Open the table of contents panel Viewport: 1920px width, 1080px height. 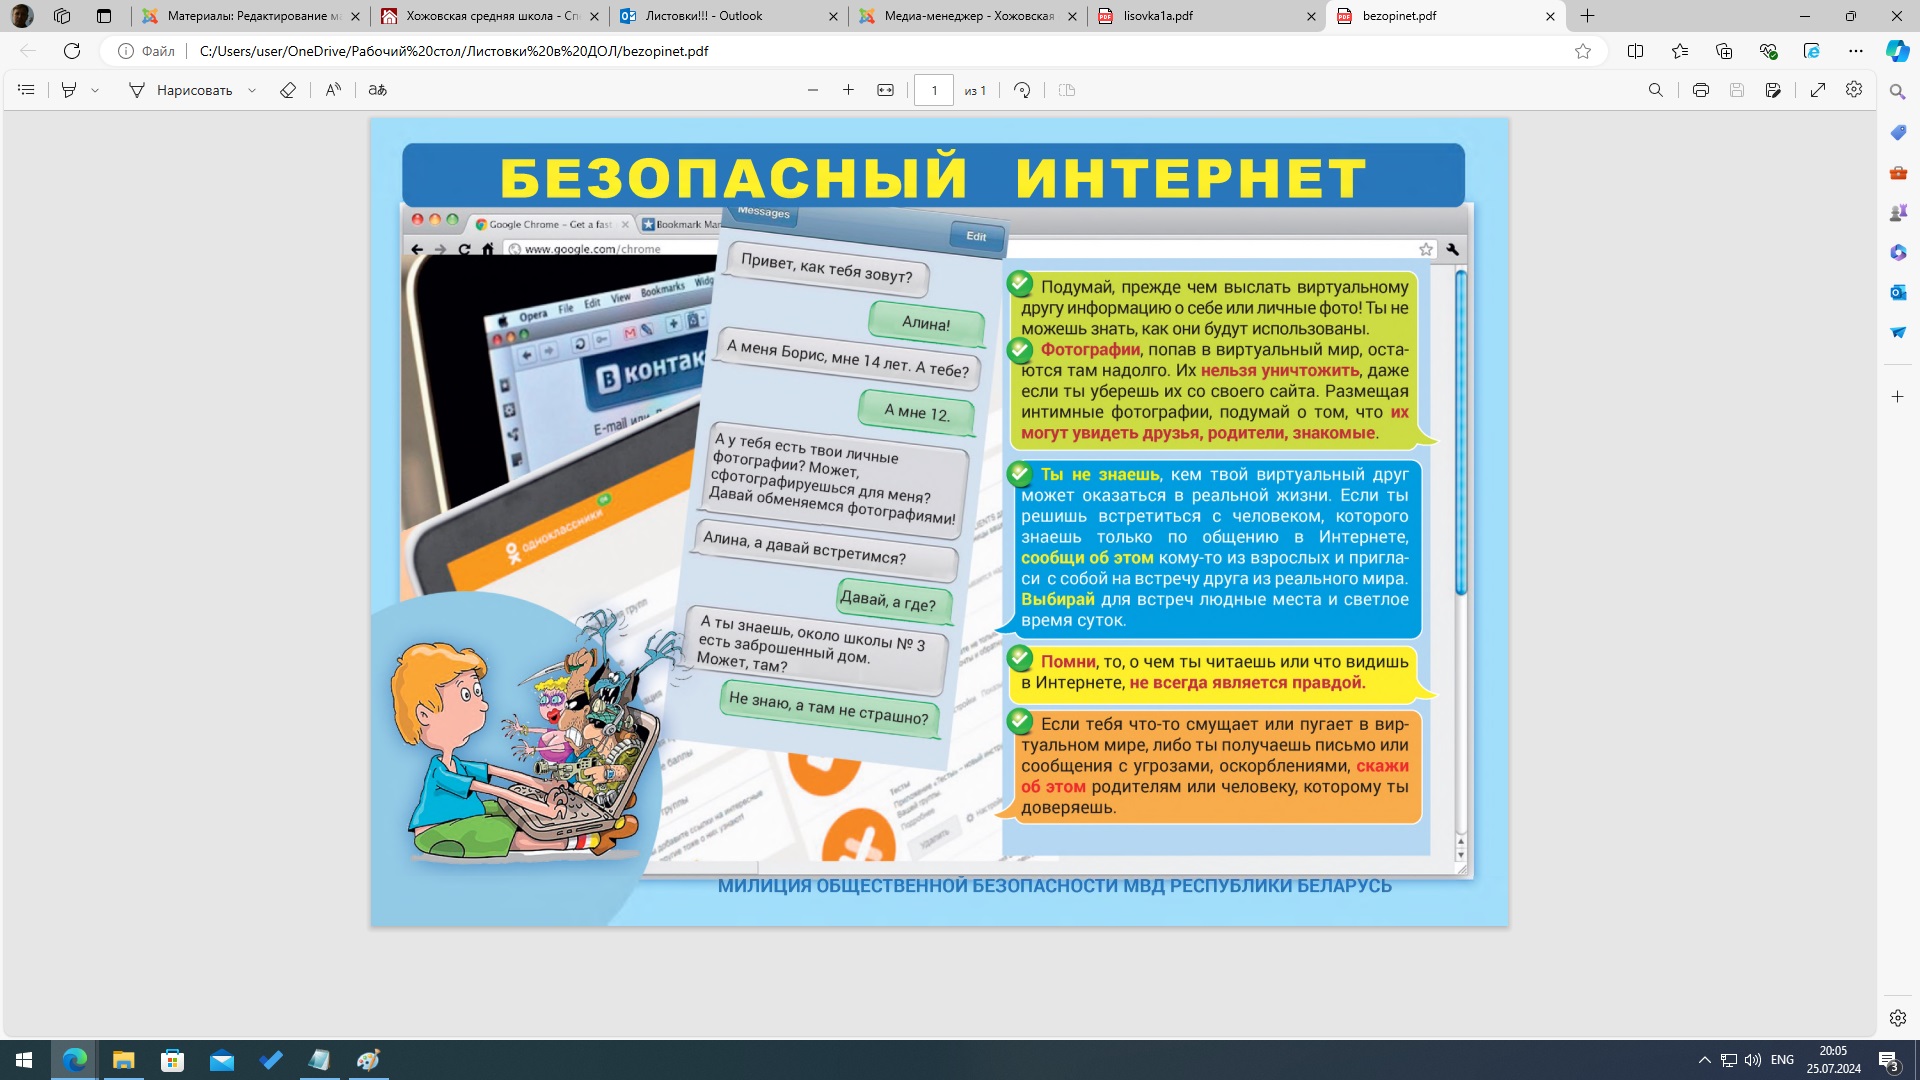click(27, 90)
